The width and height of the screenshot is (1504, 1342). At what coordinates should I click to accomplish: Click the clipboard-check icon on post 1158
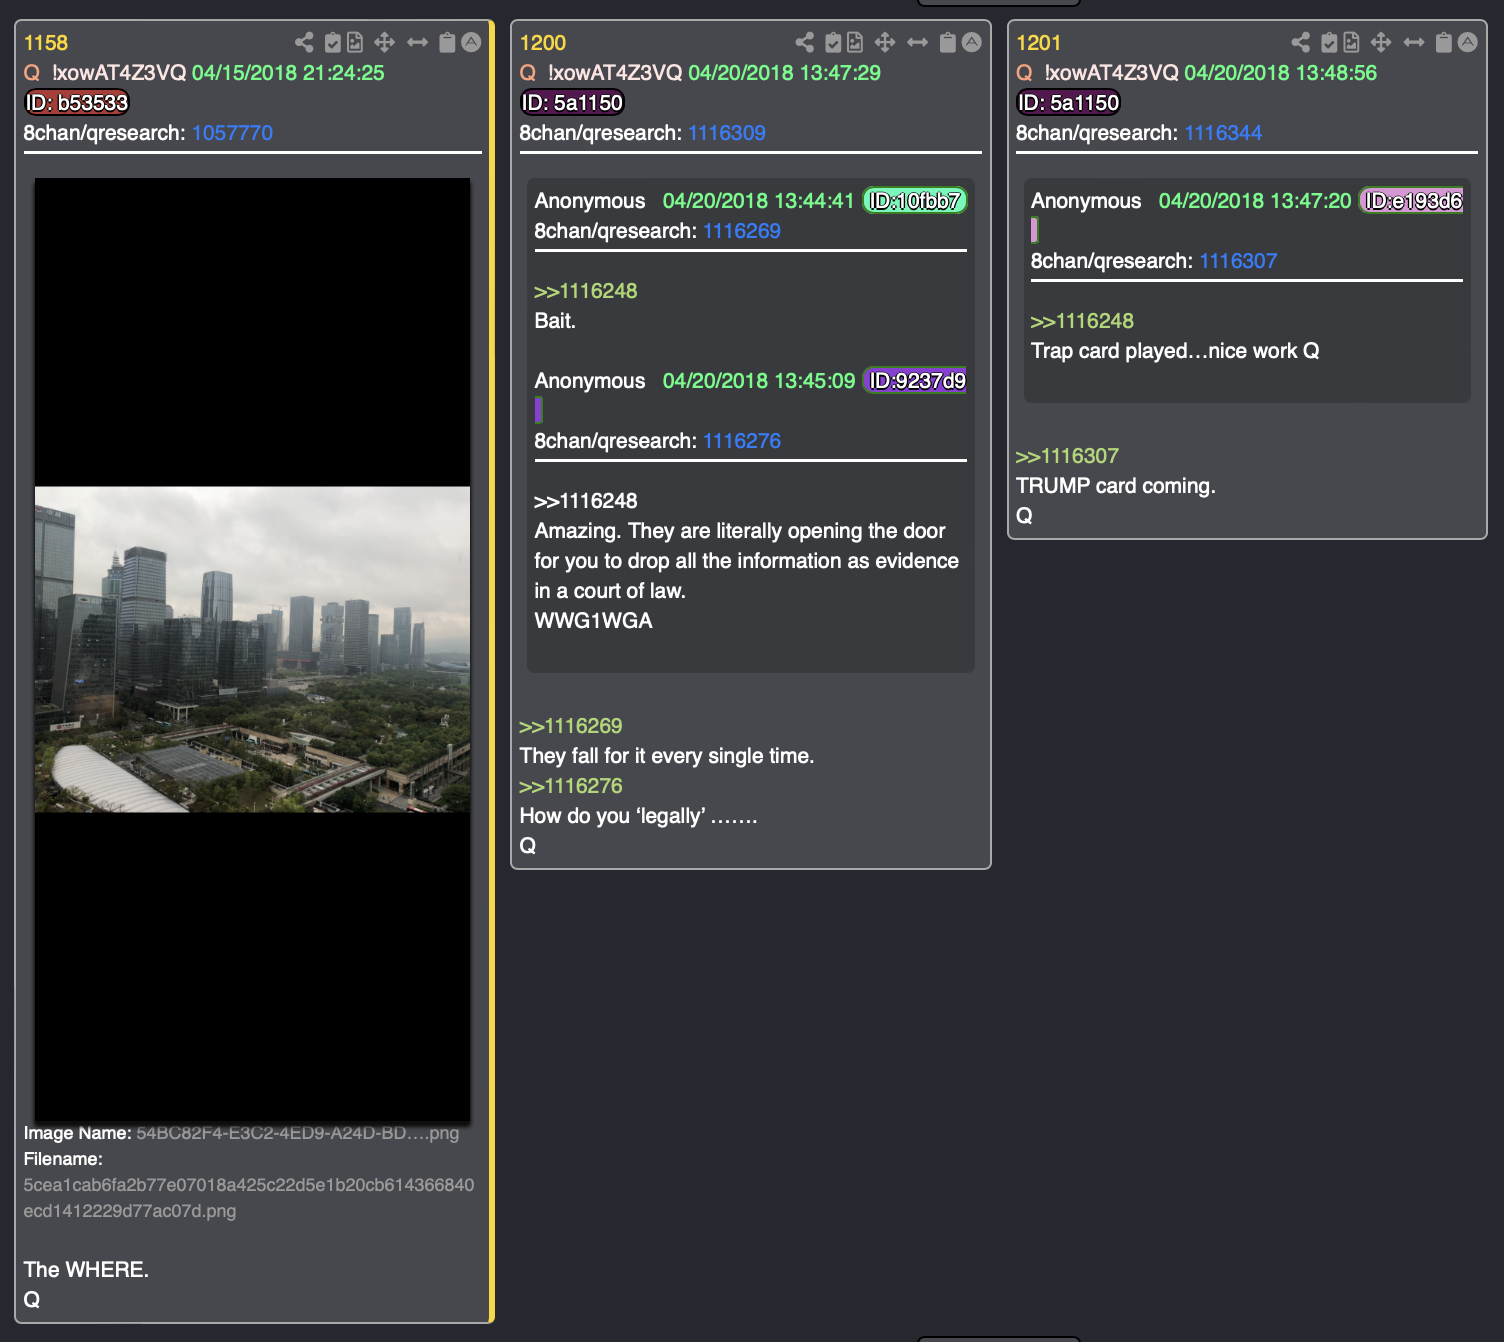tap(333, 42)
